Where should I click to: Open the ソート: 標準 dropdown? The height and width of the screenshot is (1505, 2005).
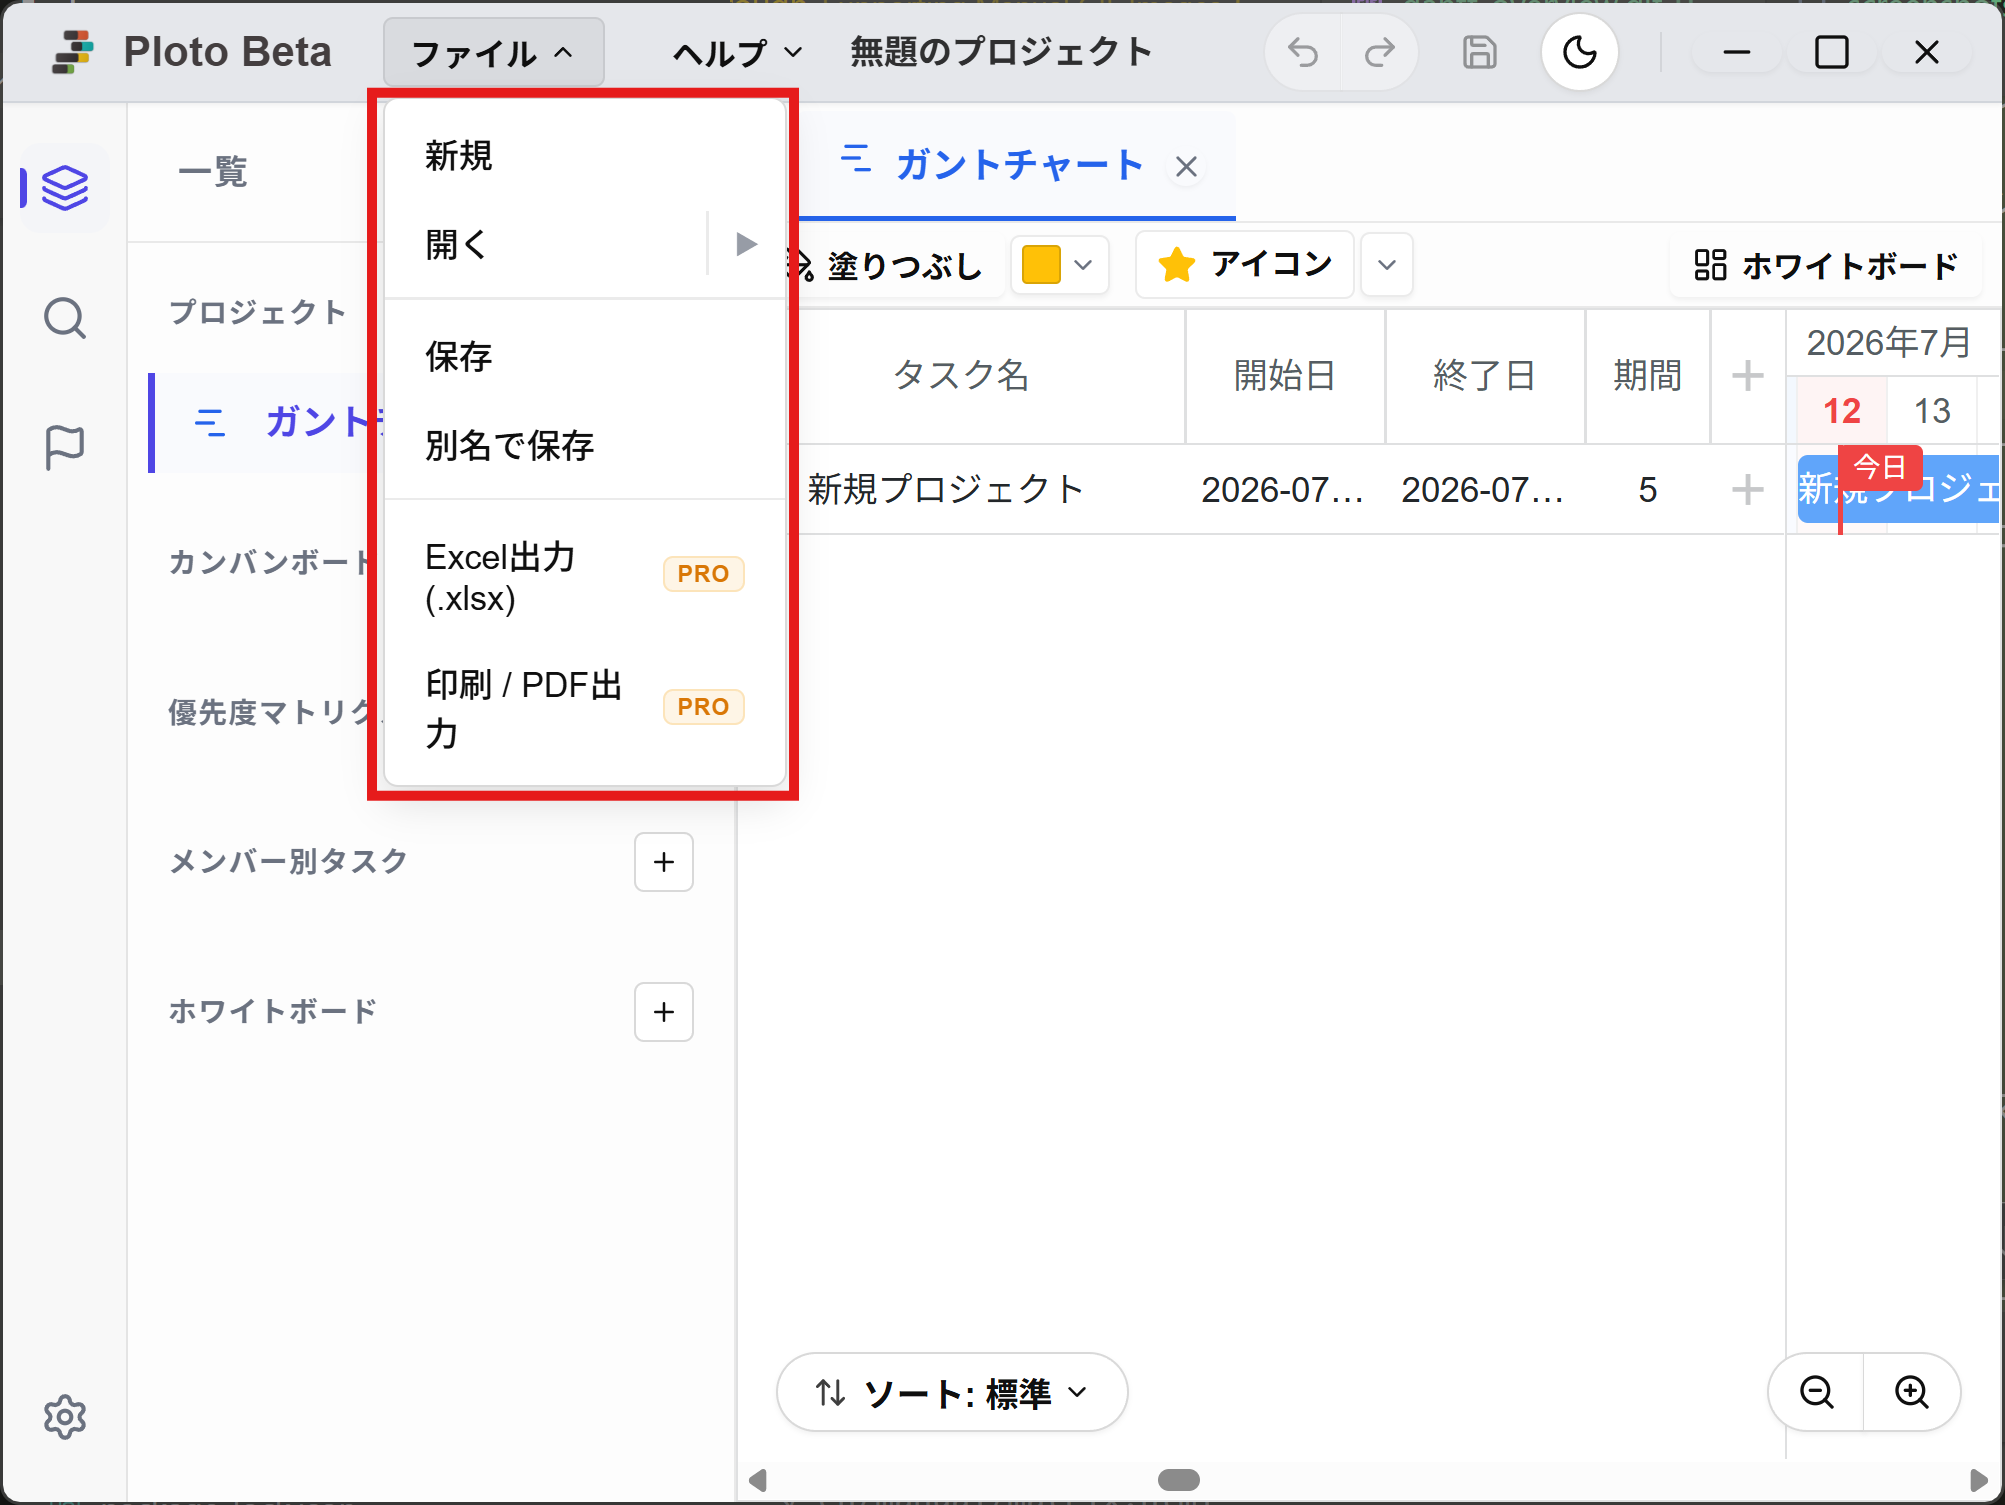[952, 1392]
